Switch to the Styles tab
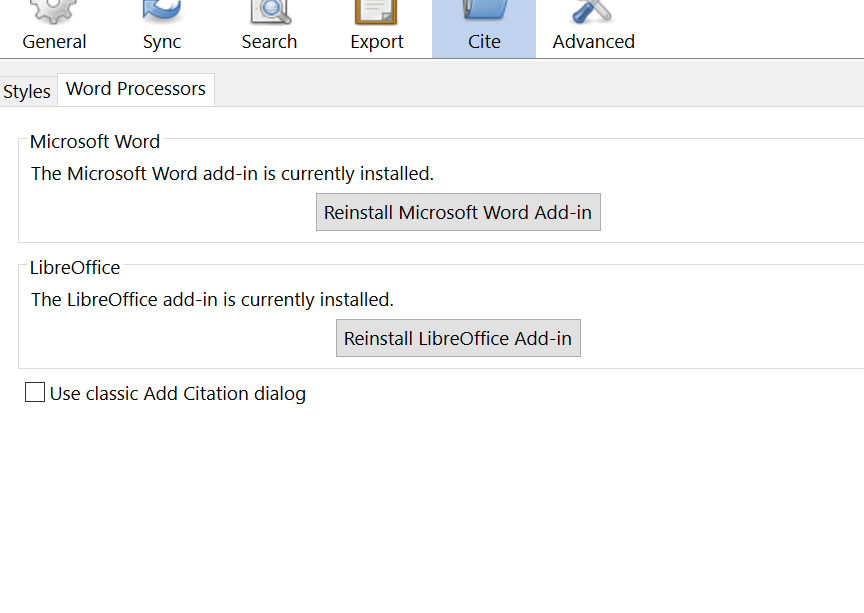The image size is (864, 613). [27, 91]
